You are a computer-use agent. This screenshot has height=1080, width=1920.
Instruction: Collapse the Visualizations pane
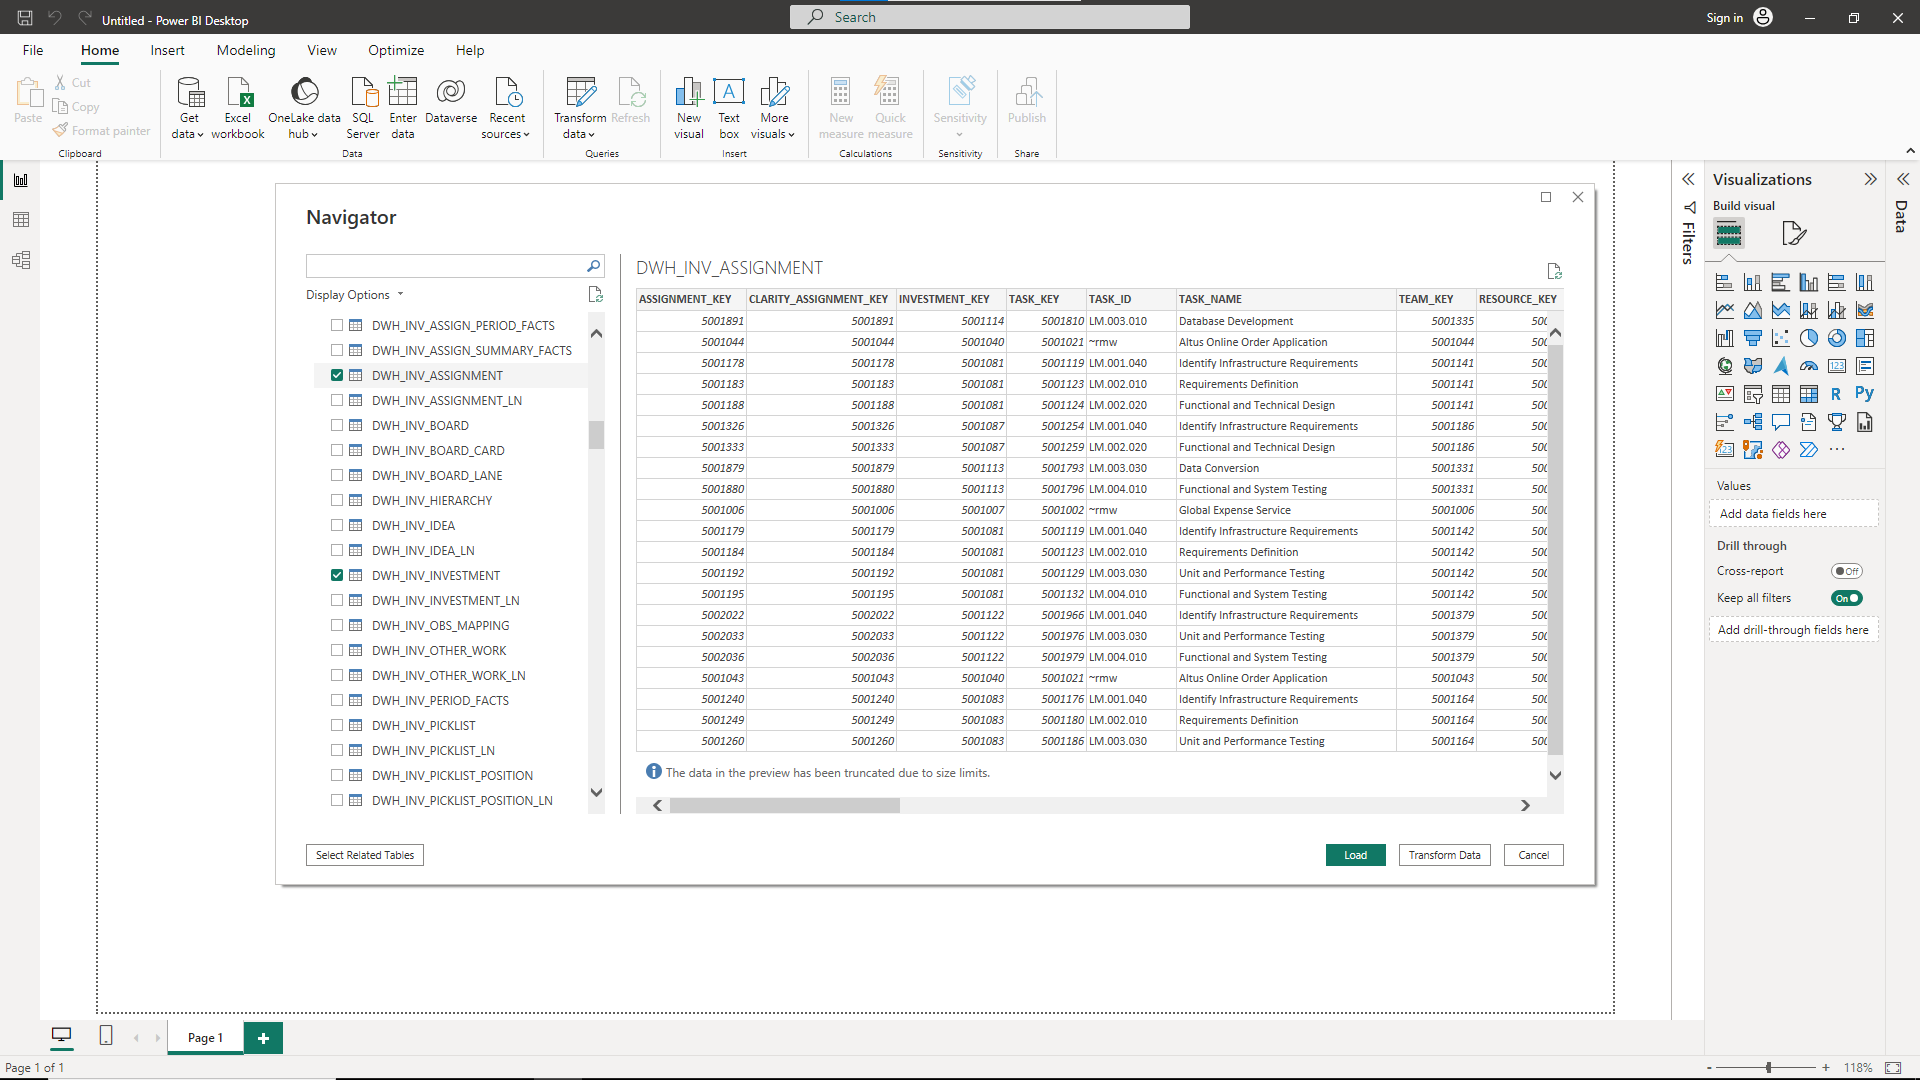[x=1870, y=179]
